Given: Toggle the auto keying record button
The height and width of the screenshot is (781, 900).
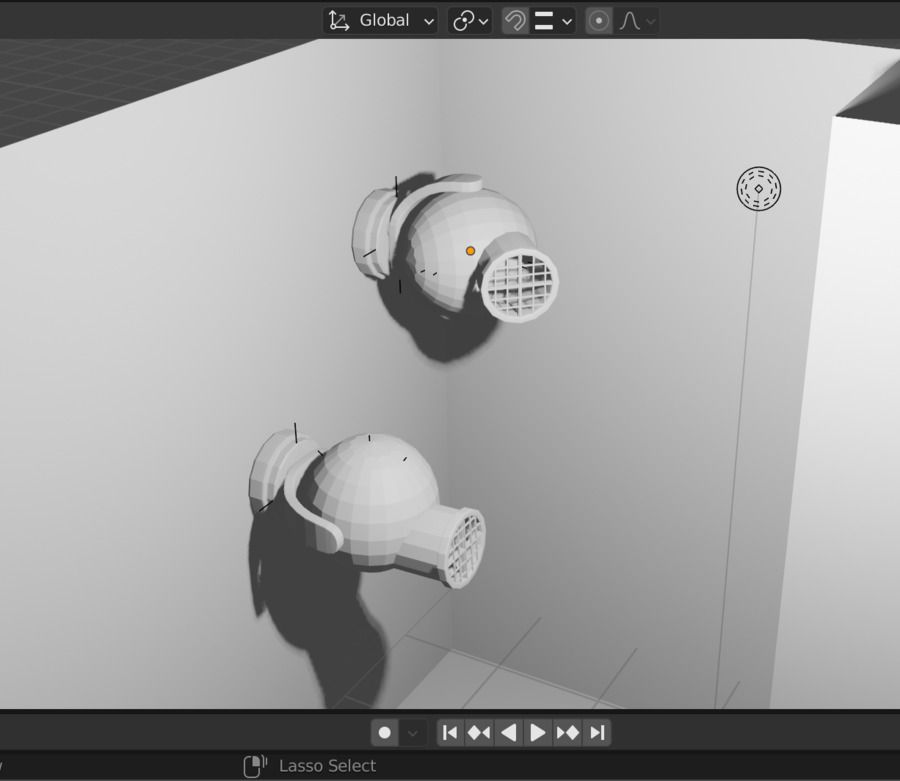Looking at the screenshot, I should 385,733.
